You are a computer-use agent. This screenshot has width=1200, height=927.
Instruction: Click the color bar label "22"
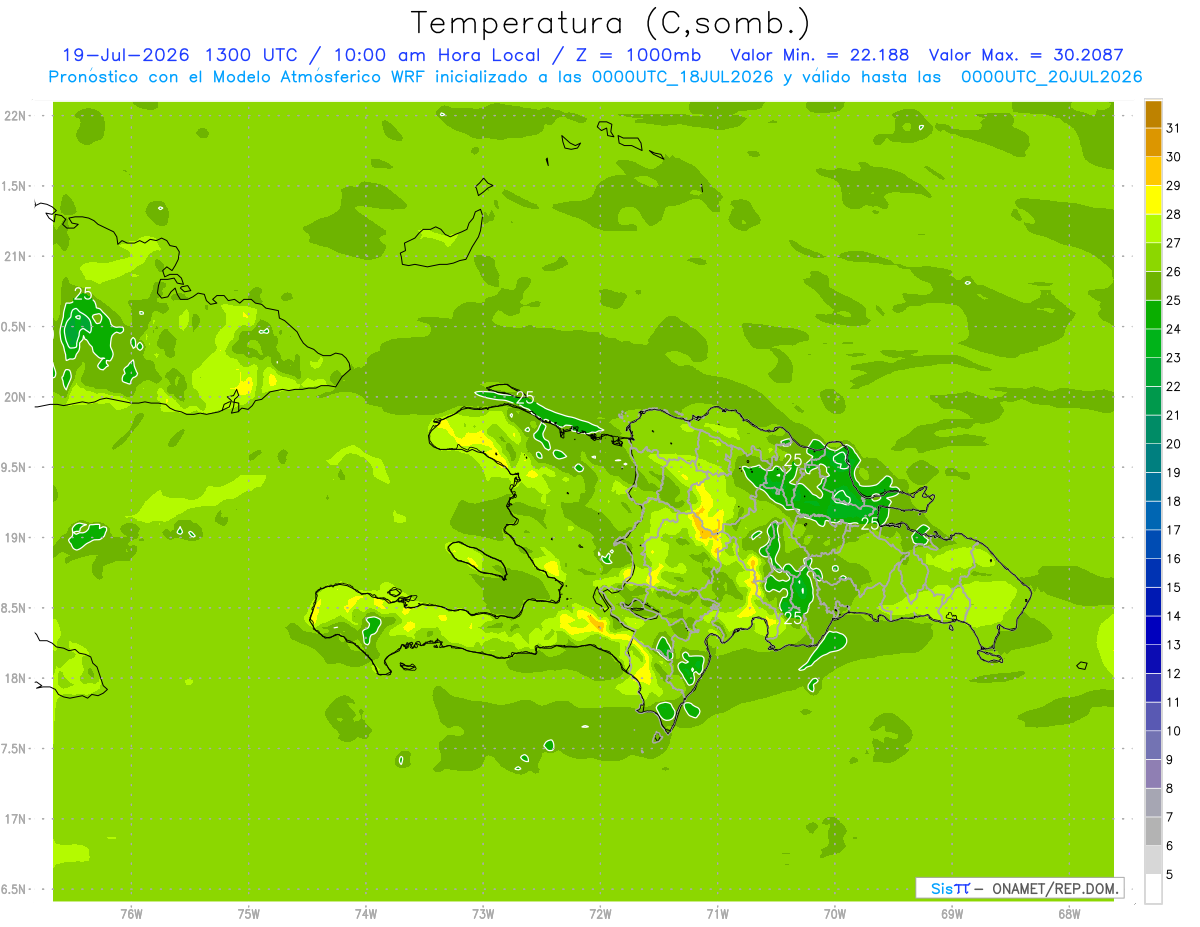point(1174,386)
